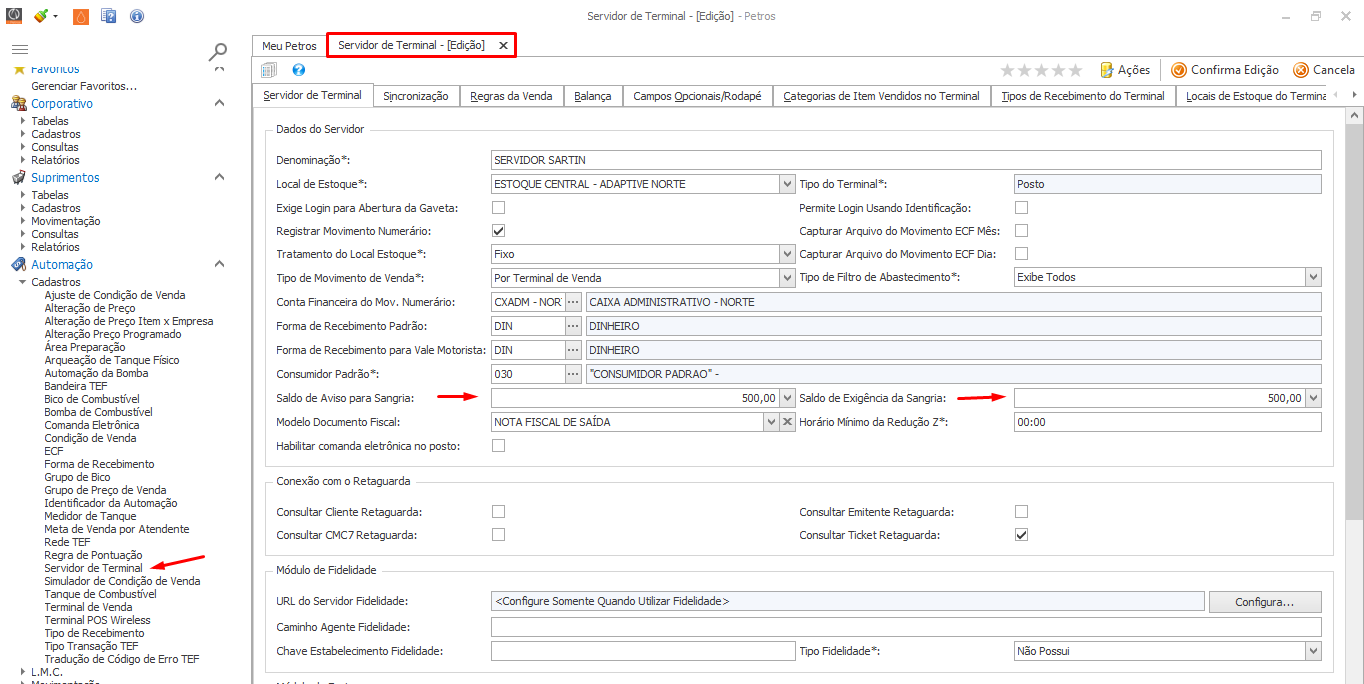Collapse the Automação section chevron
This screenshot has width=1364, height=684.
[220, 264]
